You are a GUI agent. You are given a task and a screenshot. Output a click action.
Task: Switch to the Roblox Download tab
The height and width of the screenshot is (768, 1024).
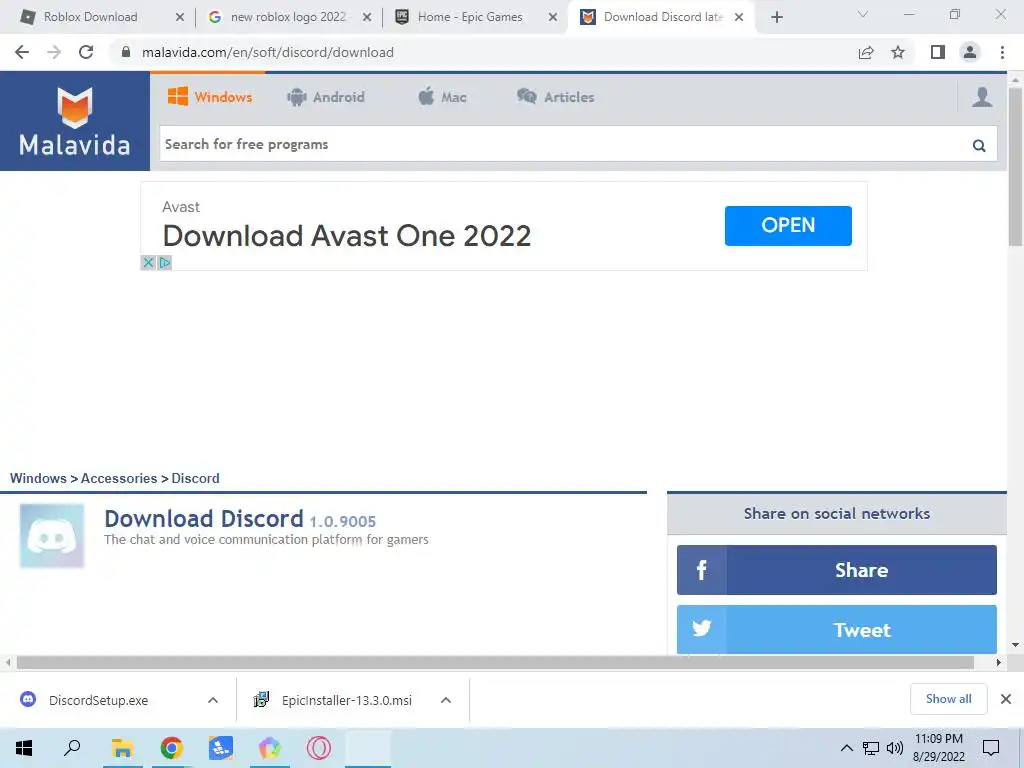tap(91, 17)
